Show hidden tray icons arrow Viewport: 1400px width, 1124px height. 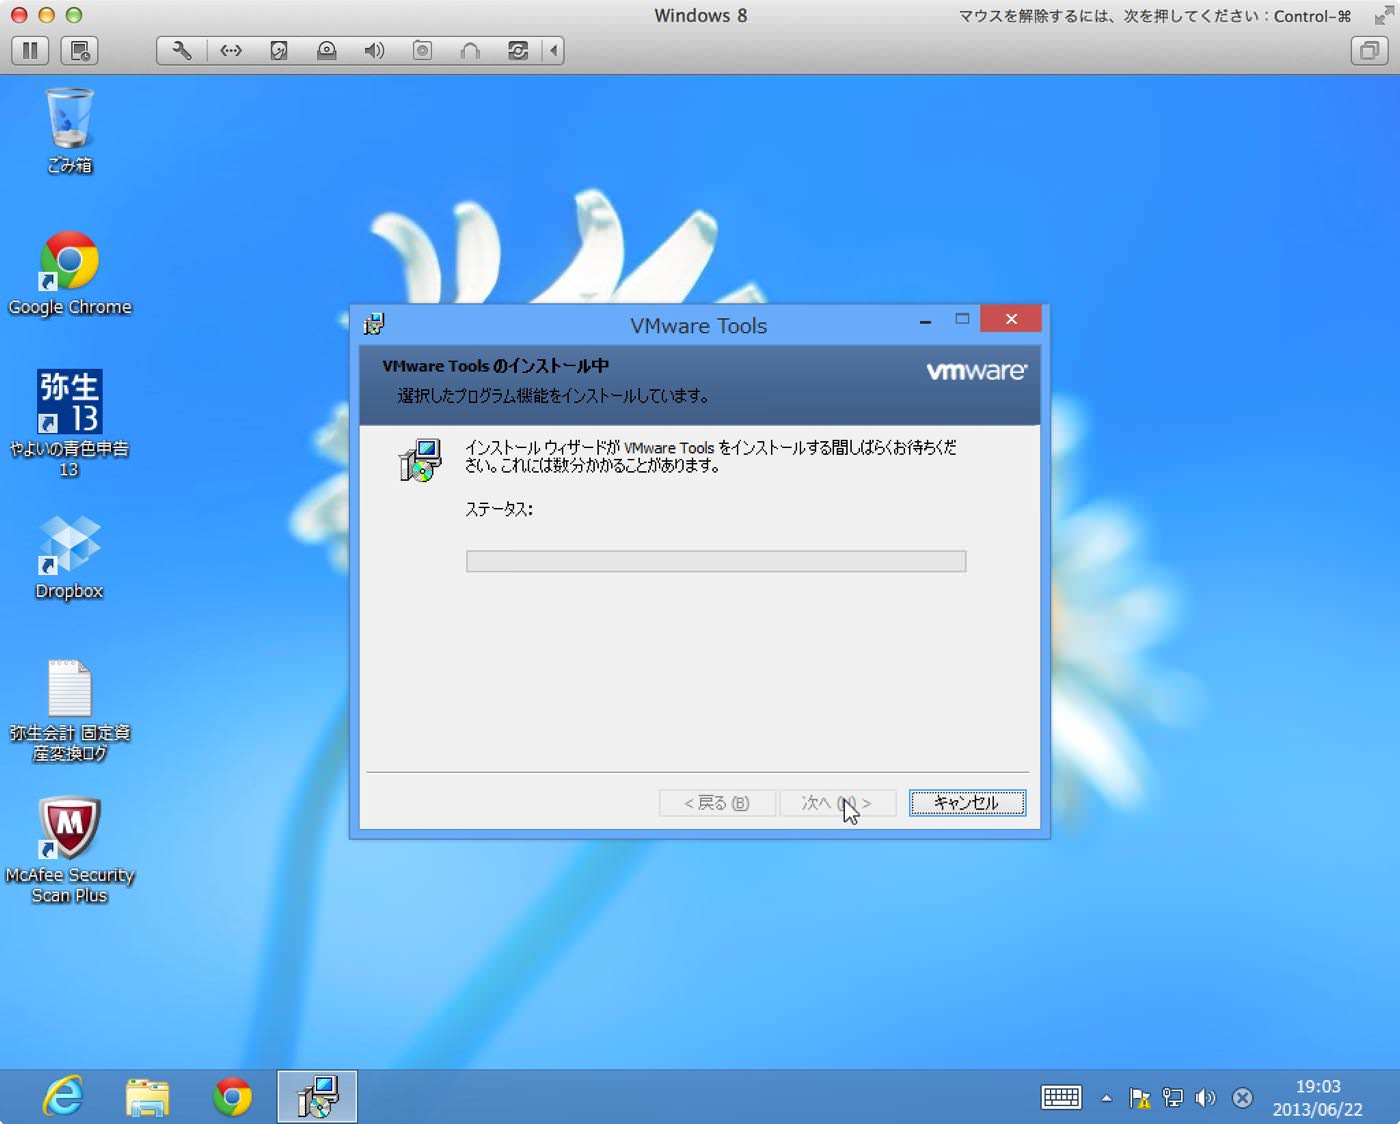(1106, 1098)
